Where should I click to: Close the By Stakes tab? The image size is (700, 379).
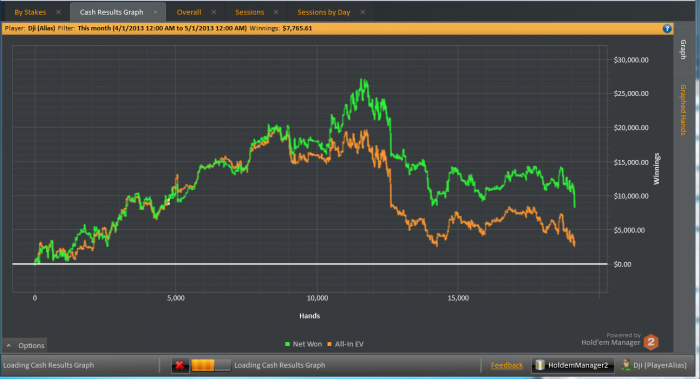point(58,12)
